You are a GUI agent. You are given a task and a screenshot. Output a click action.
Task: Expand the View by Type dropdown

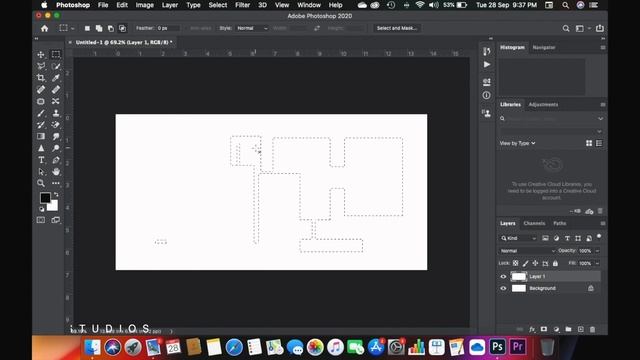click(517, 143)
